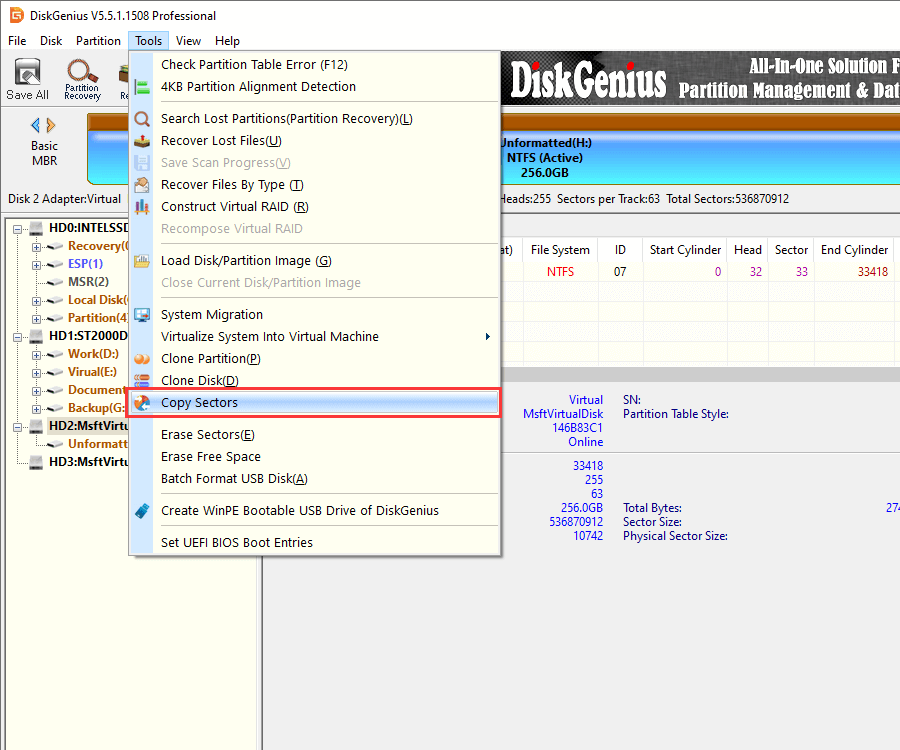Collapse the HD1:ST2000D tree node

tap(18, 336)
